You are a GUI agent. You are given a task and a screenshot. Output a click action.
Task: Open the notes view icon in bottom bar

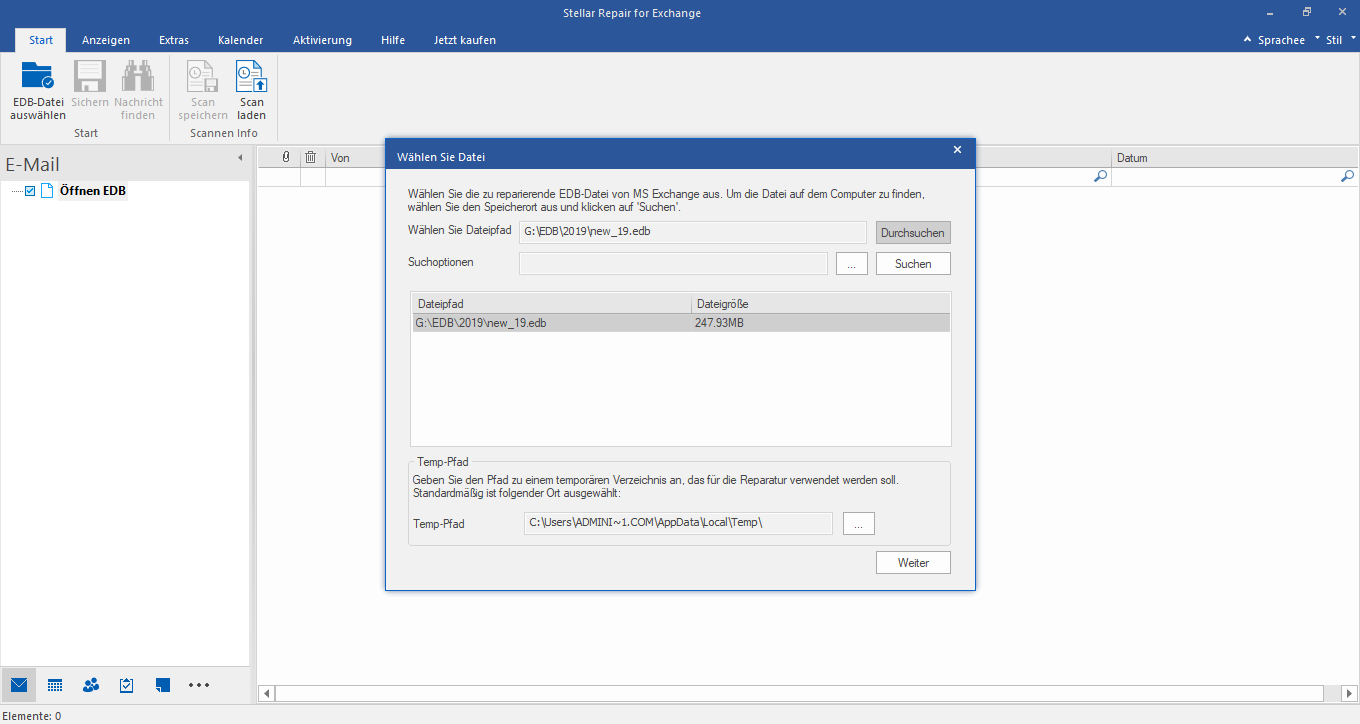(163, 685)
